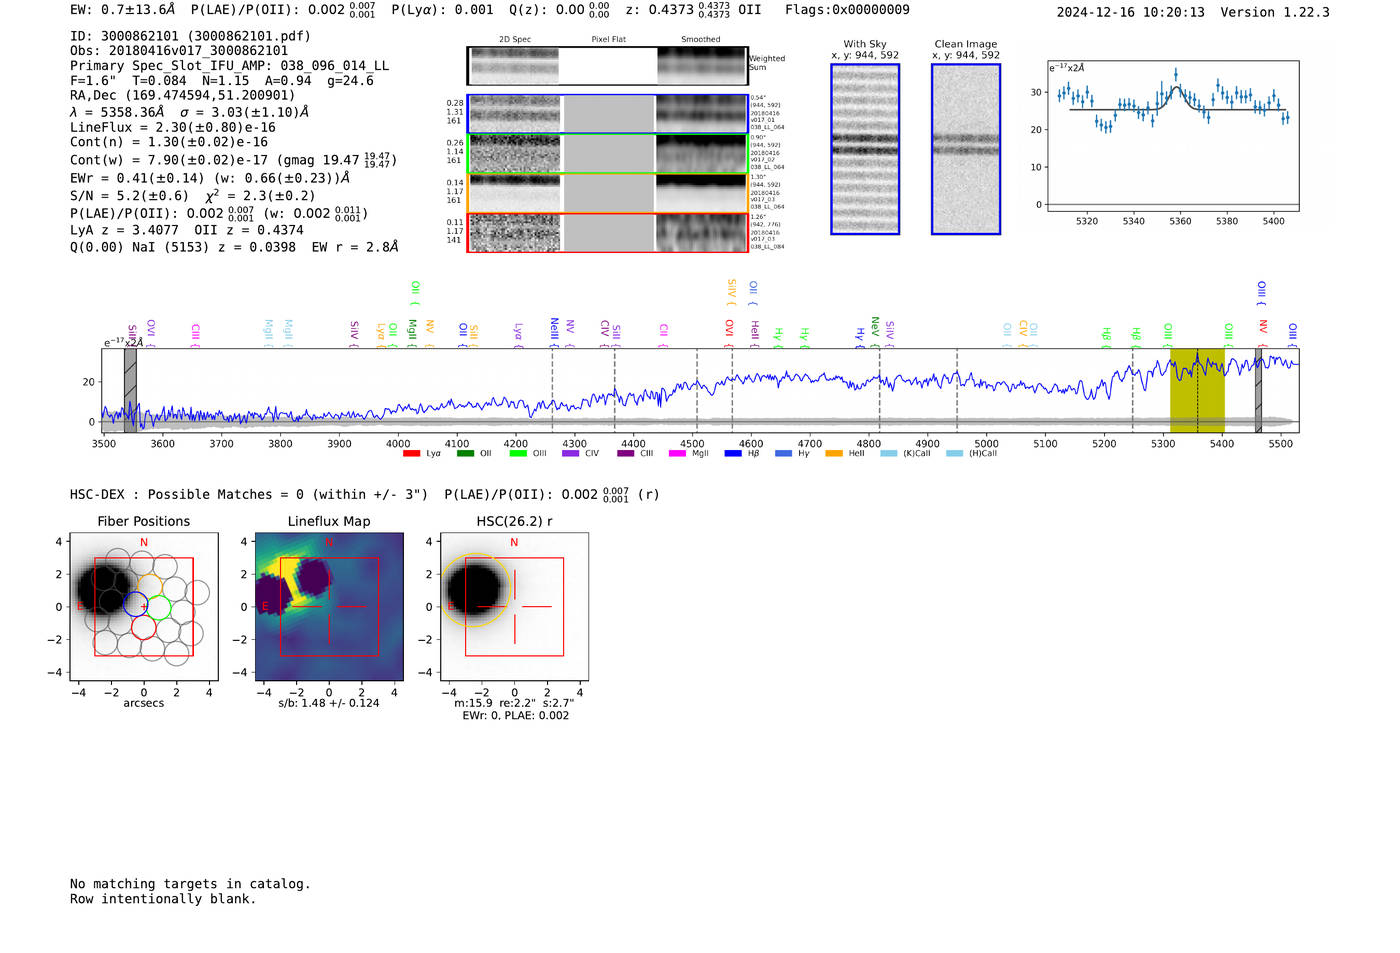This screenshot has width=1400, height=953.
Task: Click the Hβ blue legend swatch
Action: coord(733,454)
